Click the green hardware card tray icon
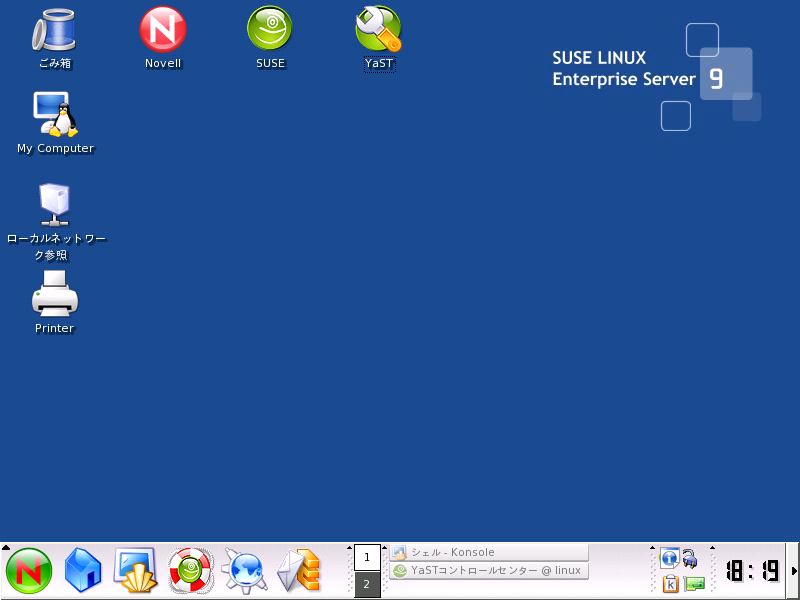The height and width of the screenshot is (600, 800). [694, 583]
